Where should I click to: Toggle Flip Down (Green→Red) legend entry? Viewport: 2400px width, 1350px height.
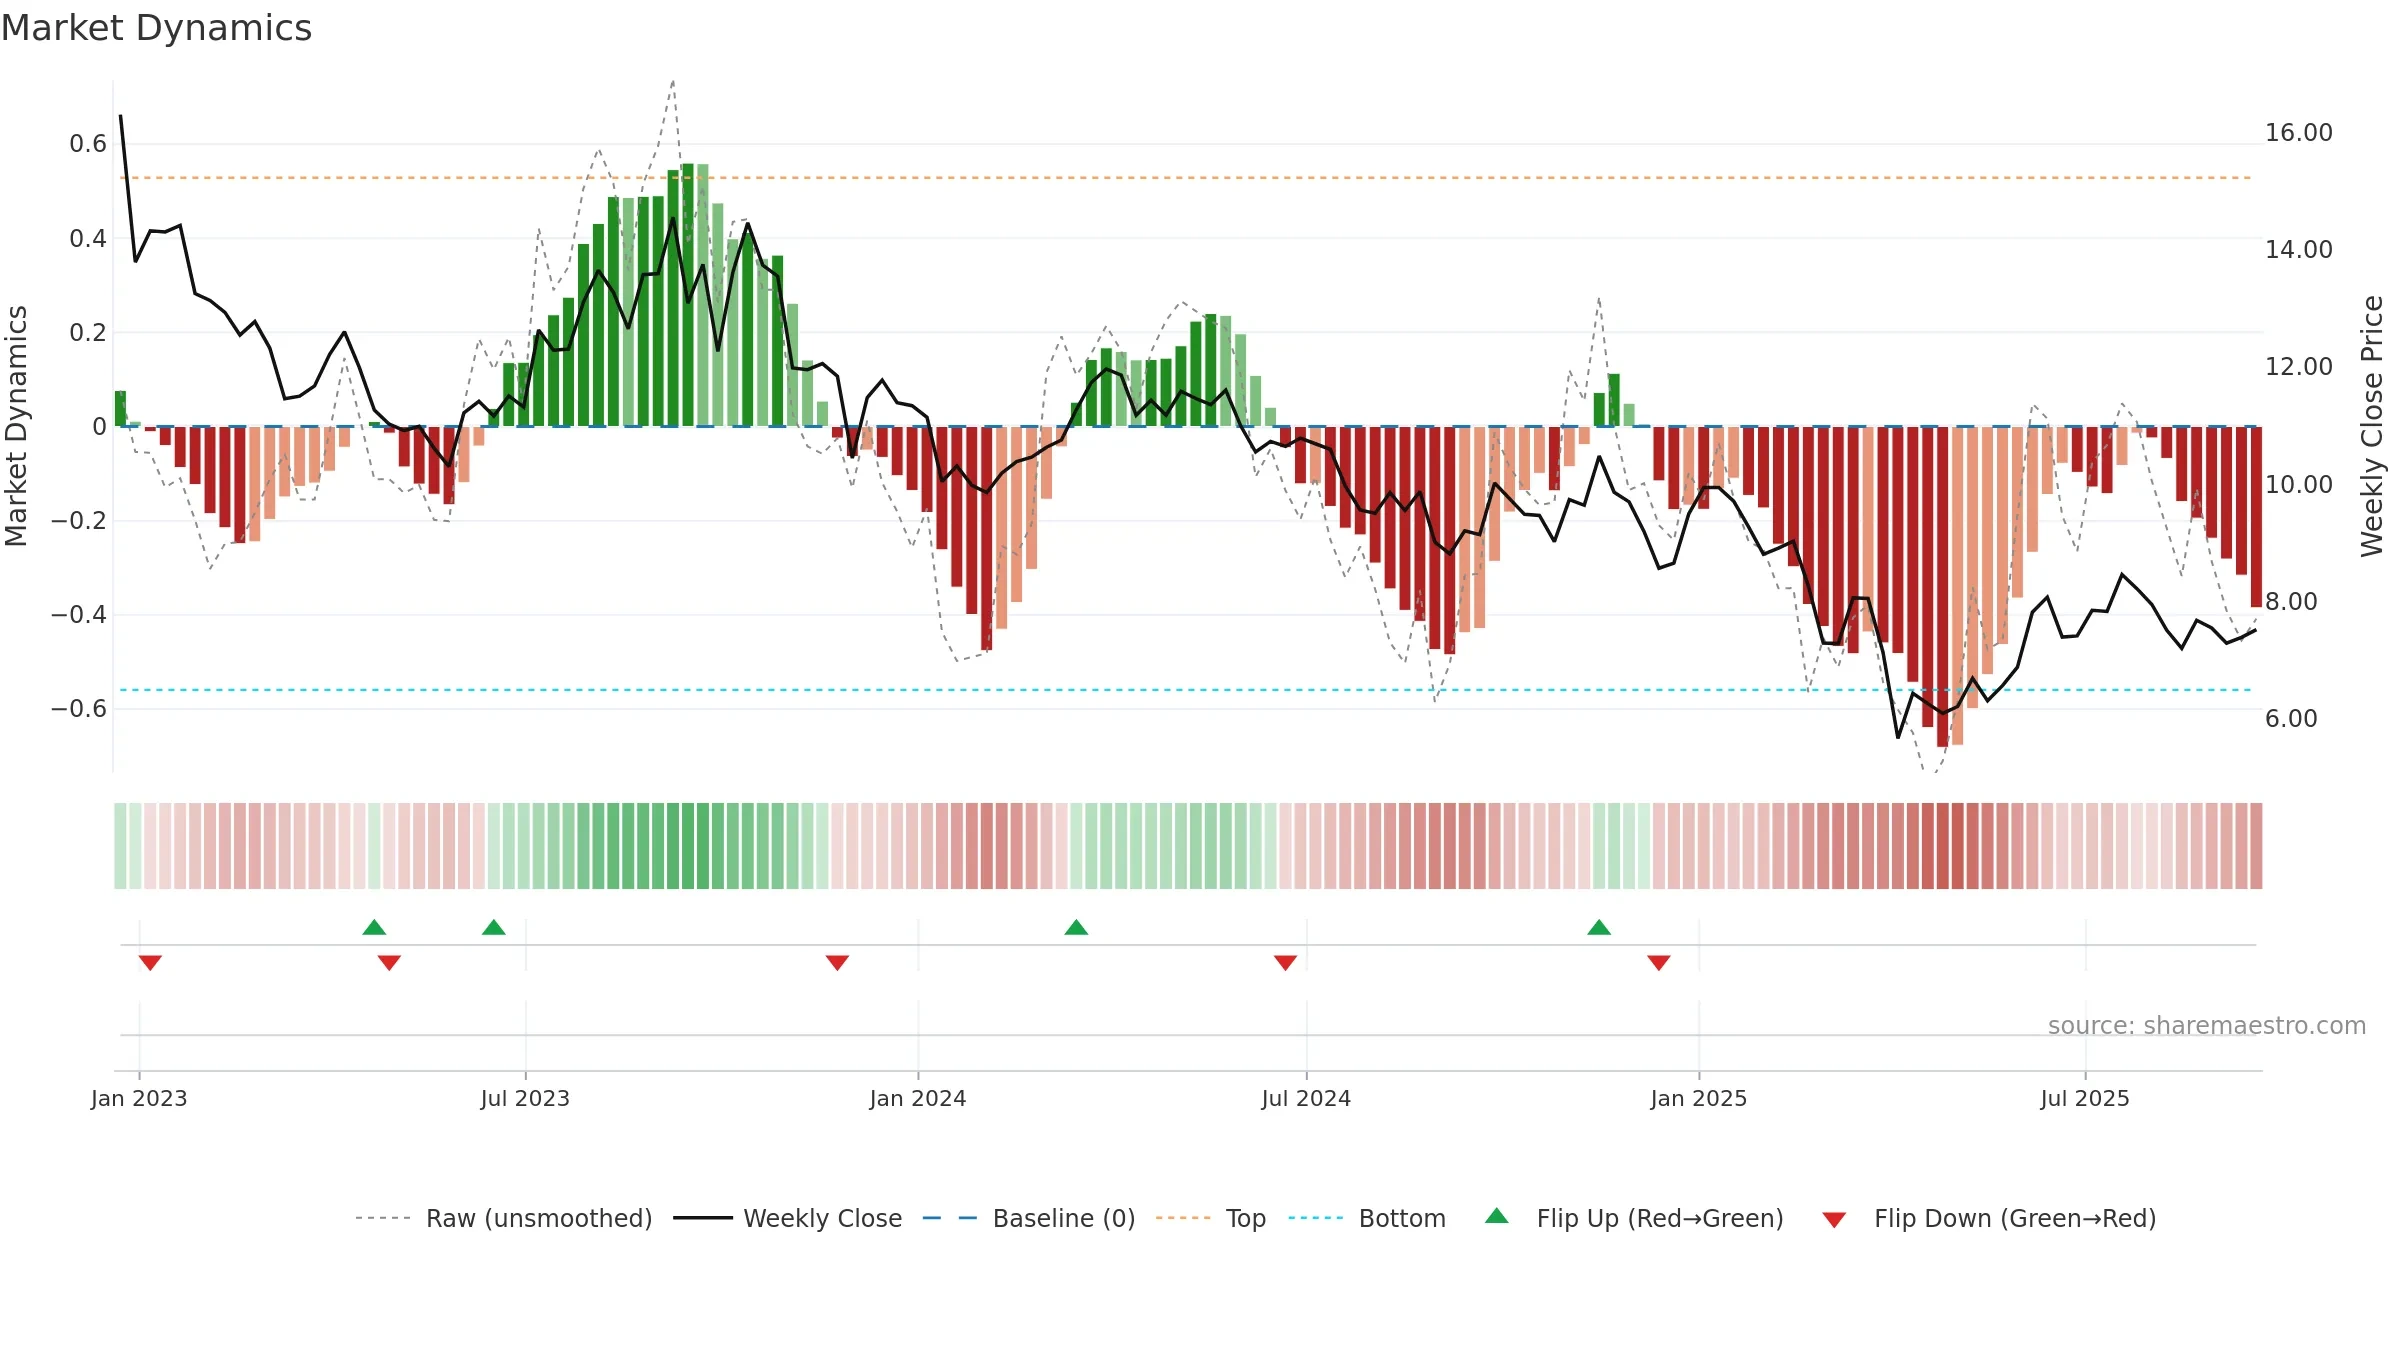click(x=1989, y=1218)
